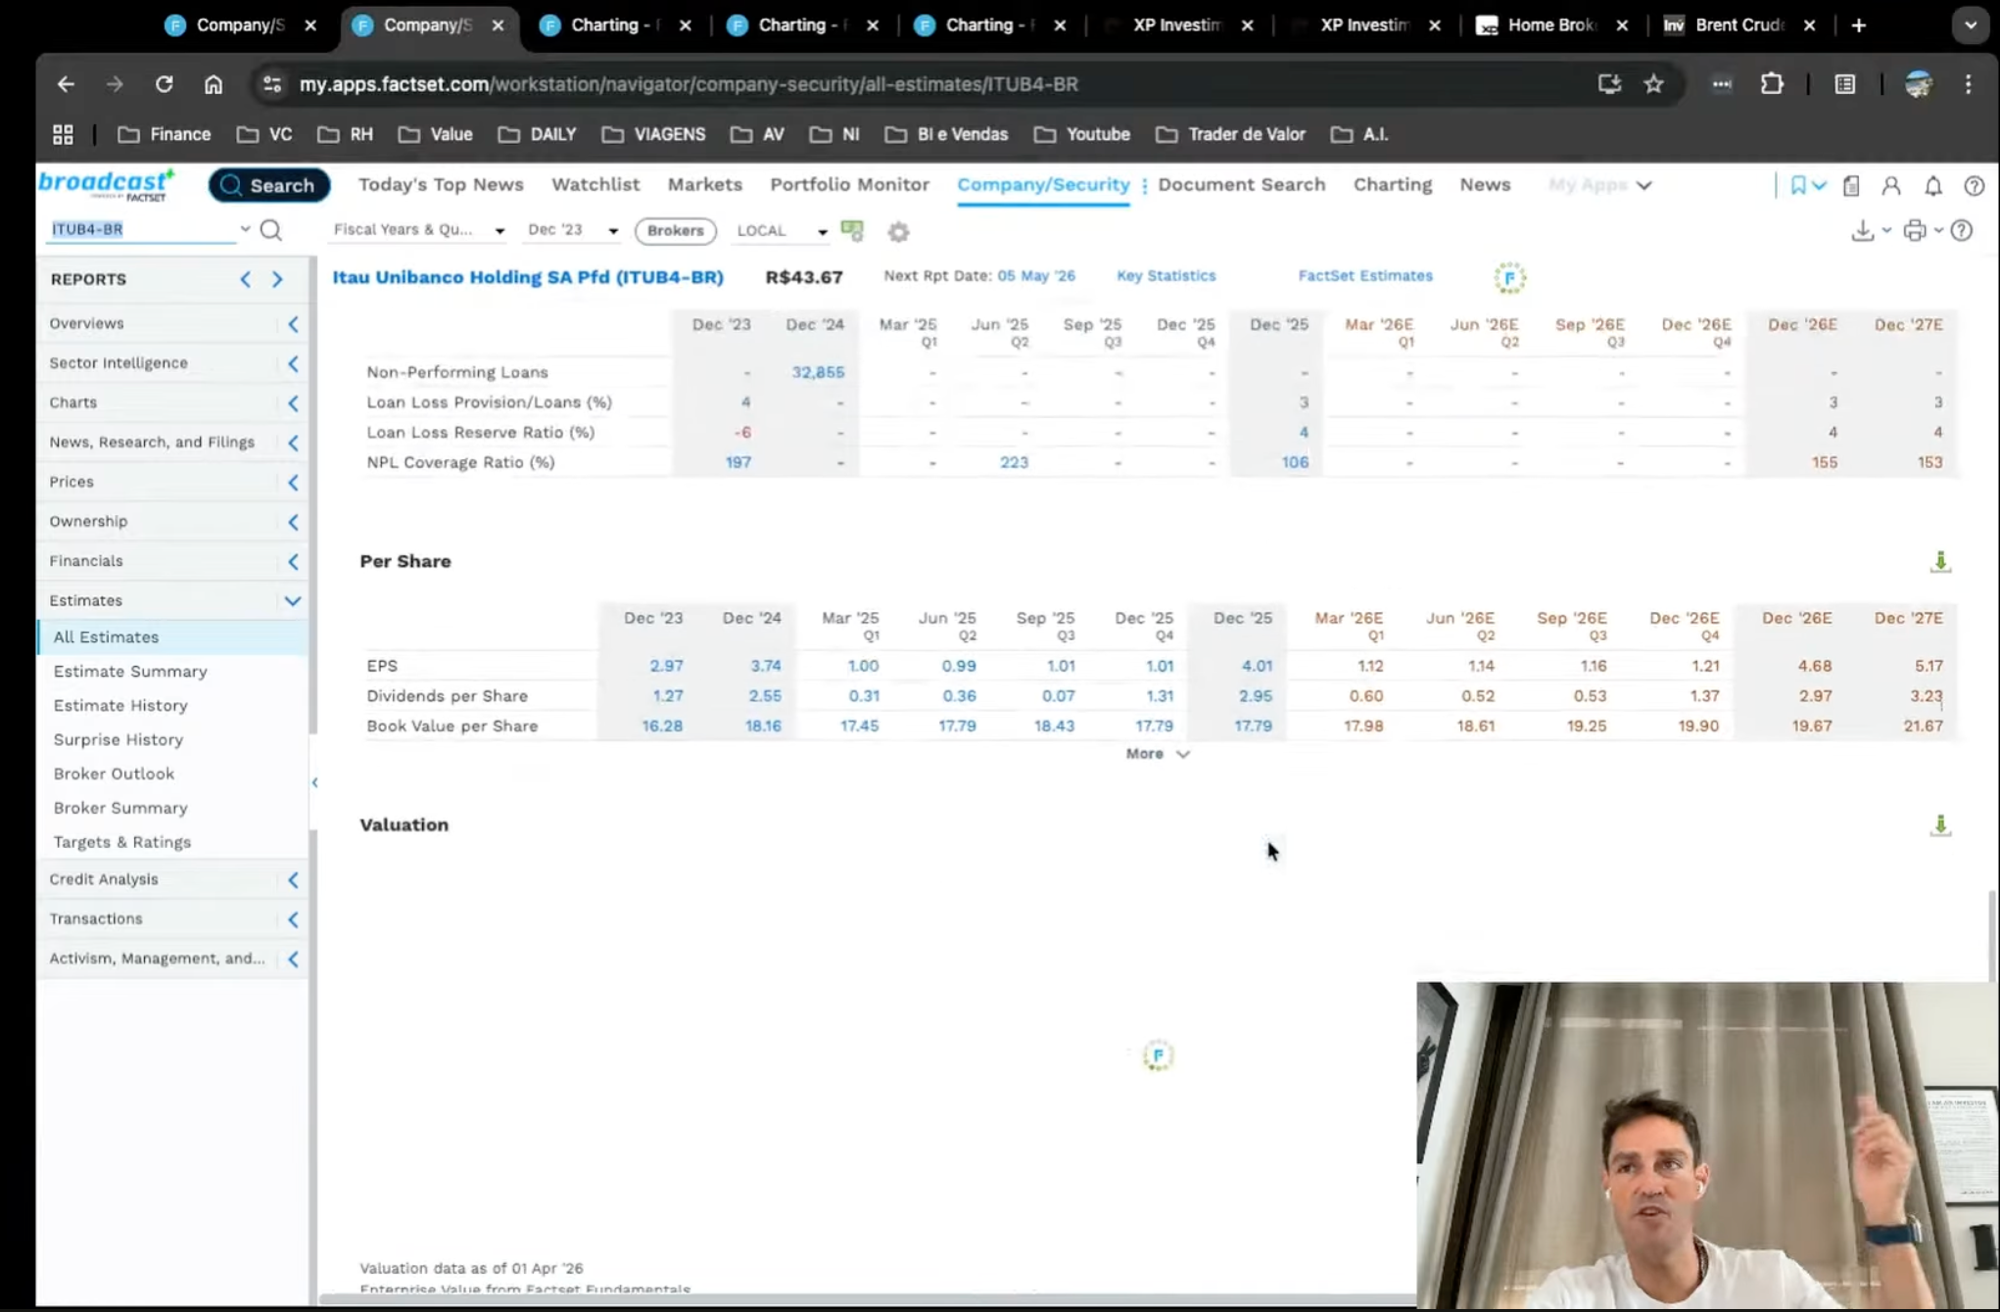Click the Search button in the FactSet header

pos(269,186)
